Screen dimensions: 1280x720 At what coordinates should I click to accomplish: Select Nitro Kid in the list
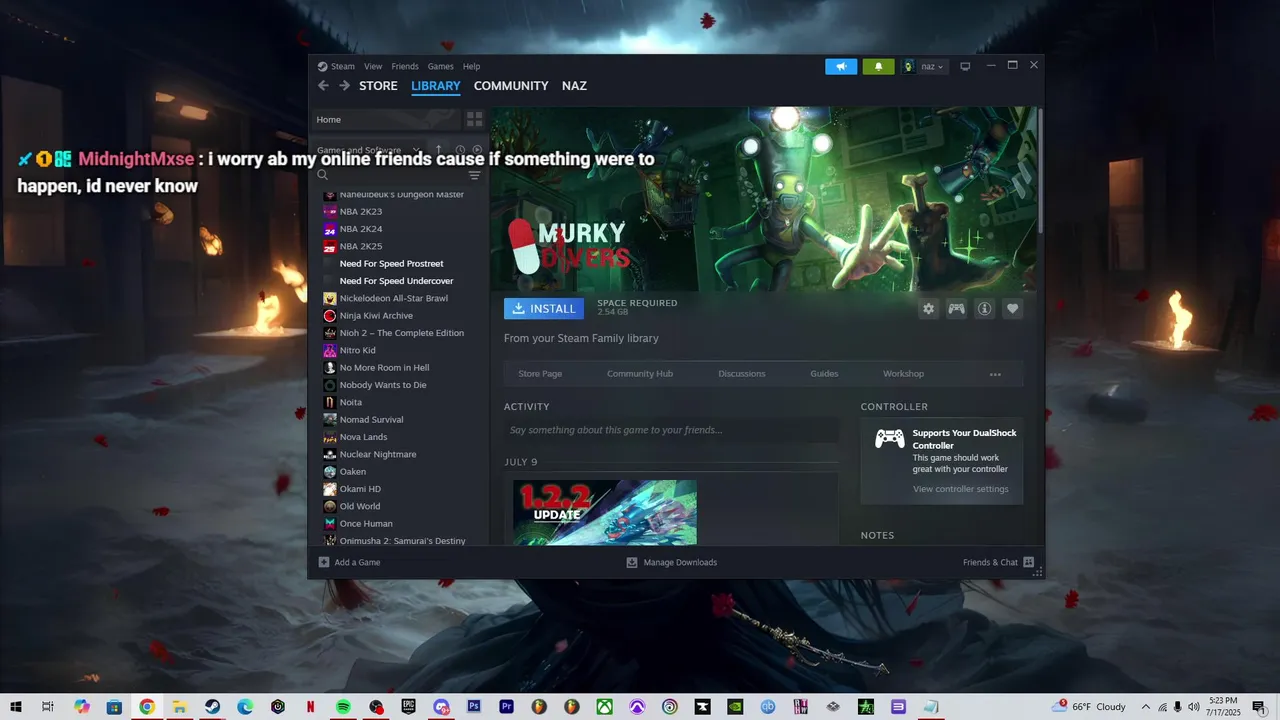357,350
